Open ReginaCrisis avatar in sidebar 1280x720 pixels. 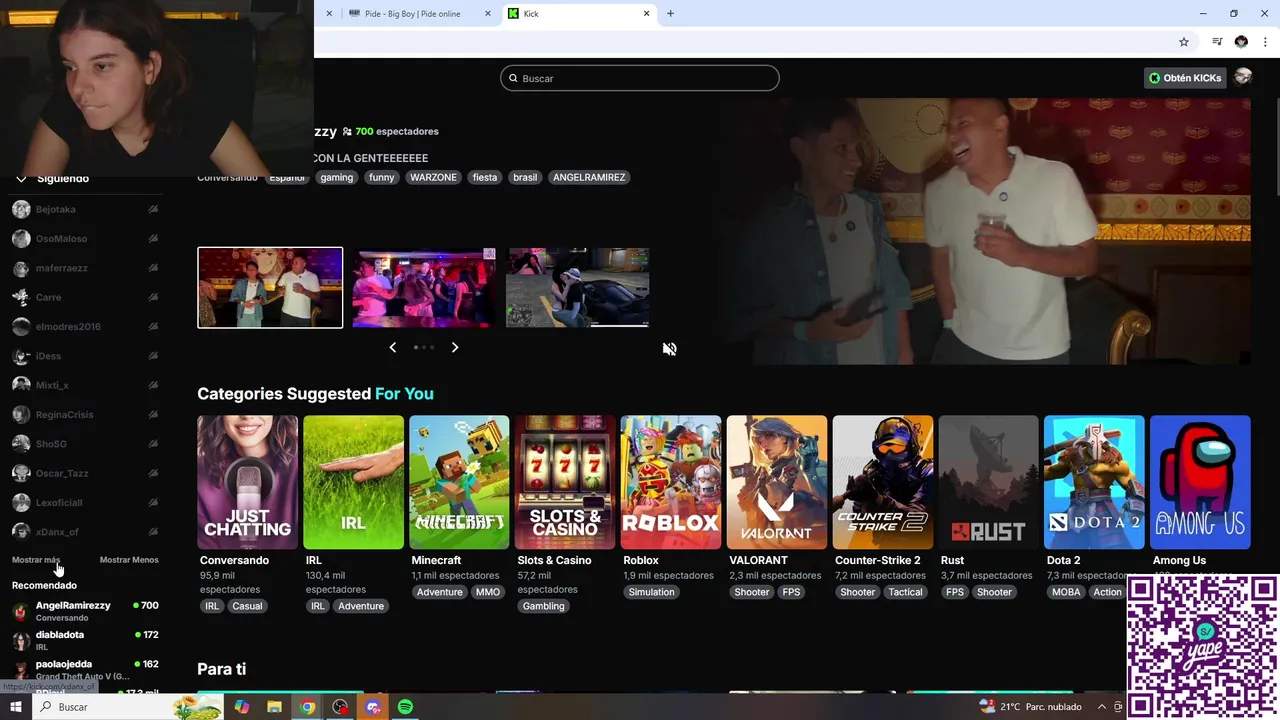[x=21, y=414]
